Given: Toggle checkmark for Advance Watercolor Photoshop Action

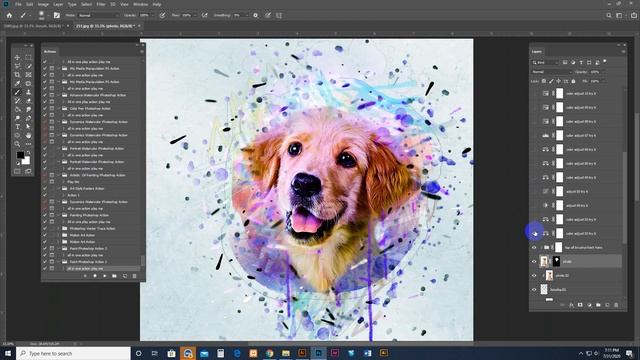Looking at the screenshot, I should click(x=44, y=95).
